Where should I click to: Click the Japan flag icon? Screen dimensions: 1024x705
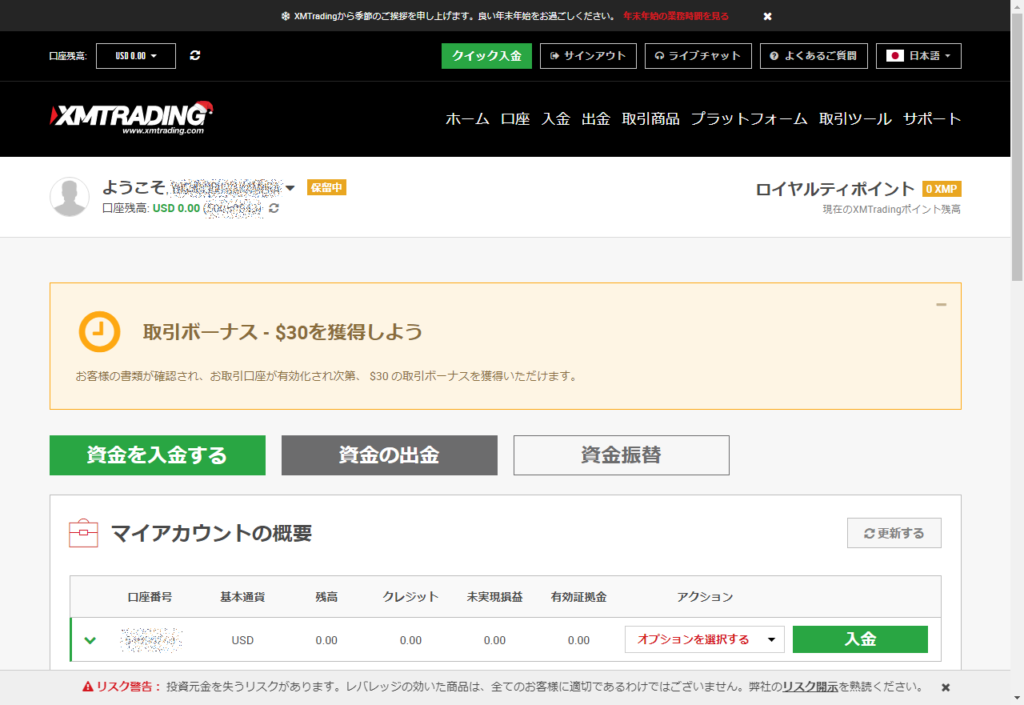895,55
